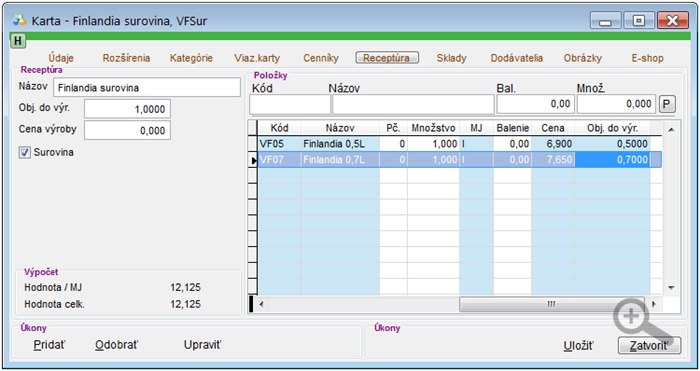
Task: Click the green H icon
Action: [18, 41]
